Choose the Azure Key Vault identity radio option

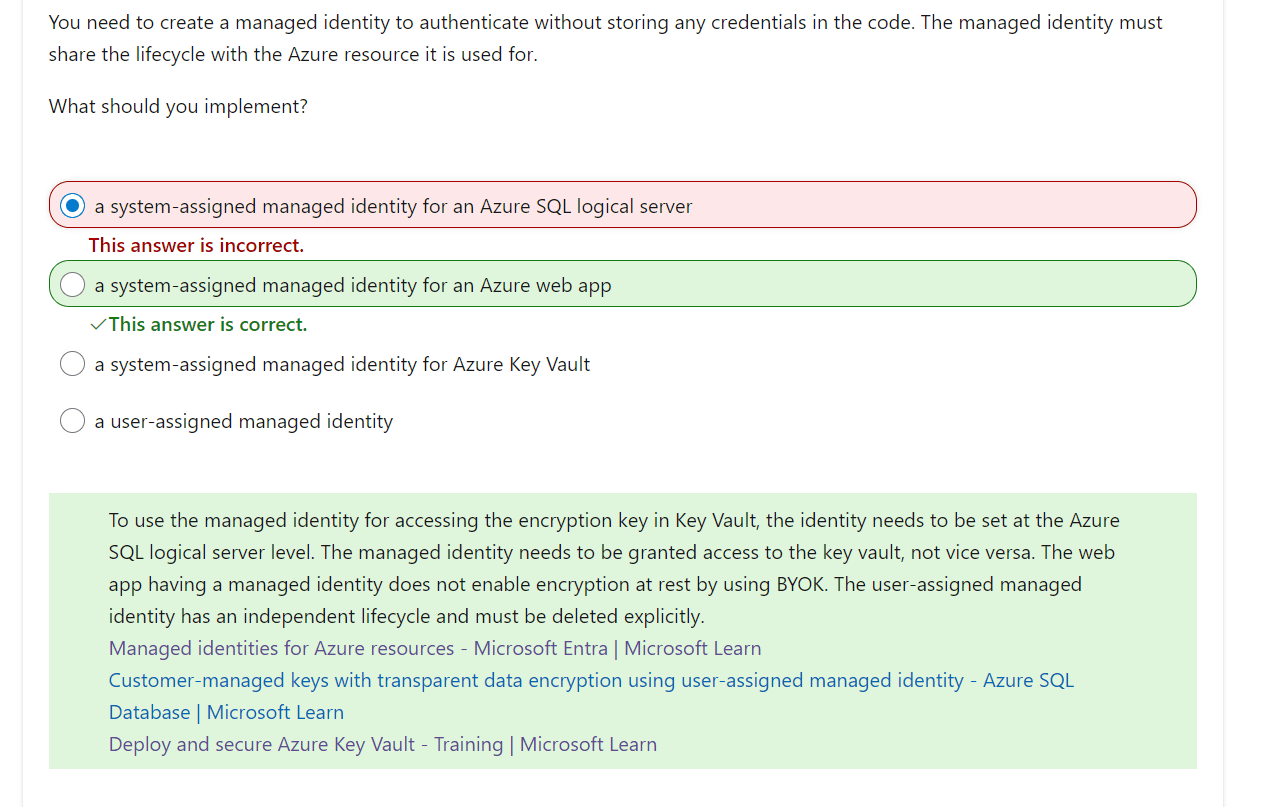(x=72, y=364)
